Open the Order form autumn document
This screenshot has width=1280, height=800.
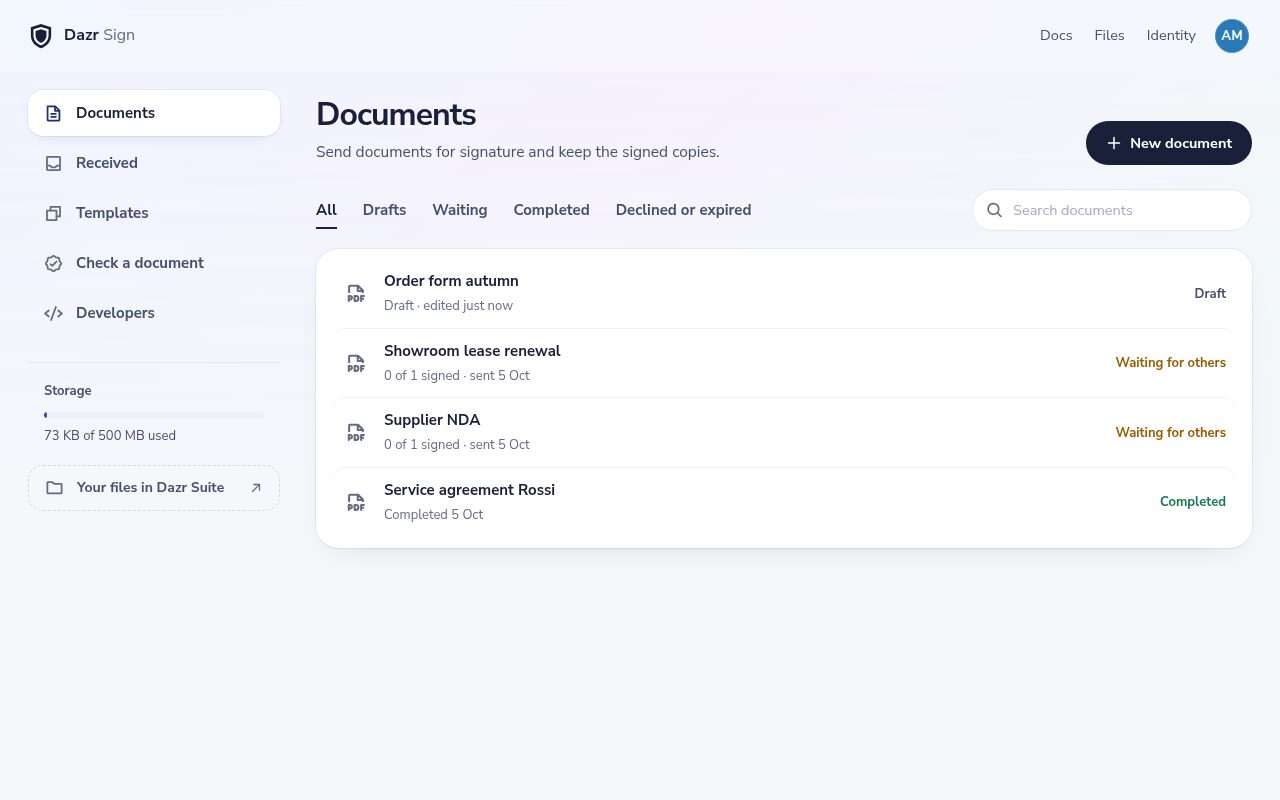(784, 293)
